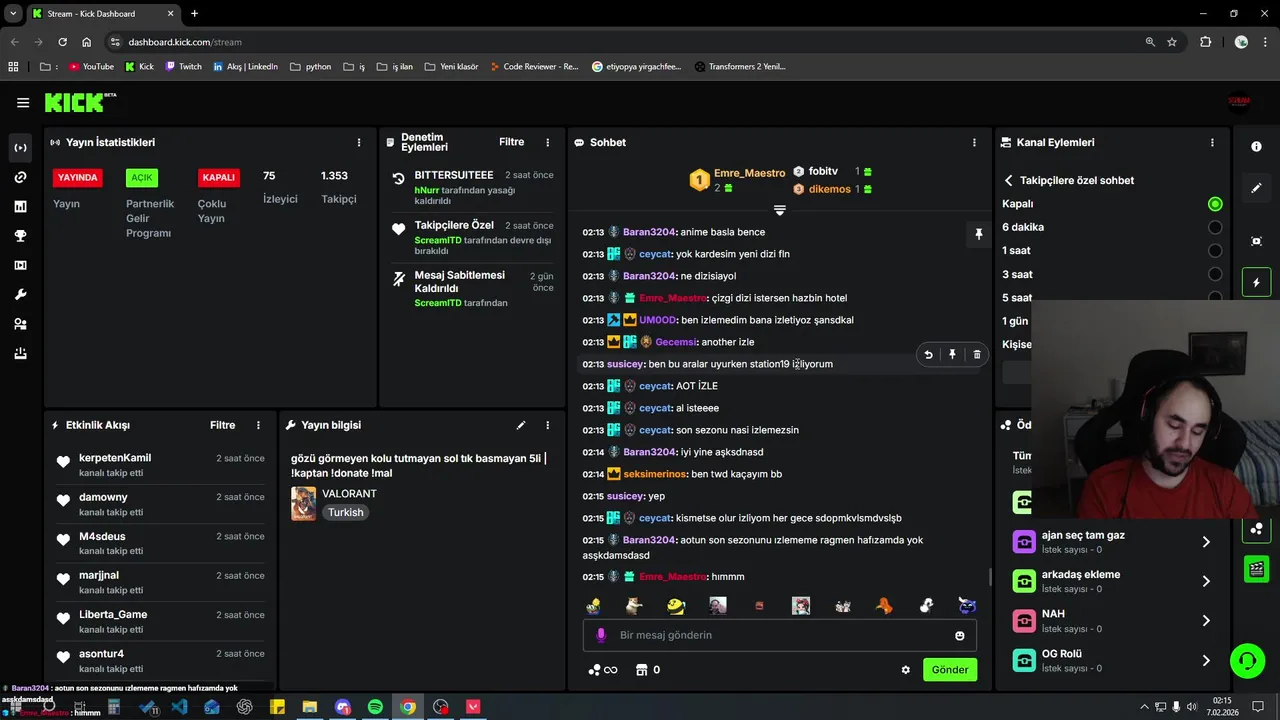This screenshot has height=720, width=1280.
Task: Edit Yayın bilgisi with the pencil icon
Action: tap(521, 425)
